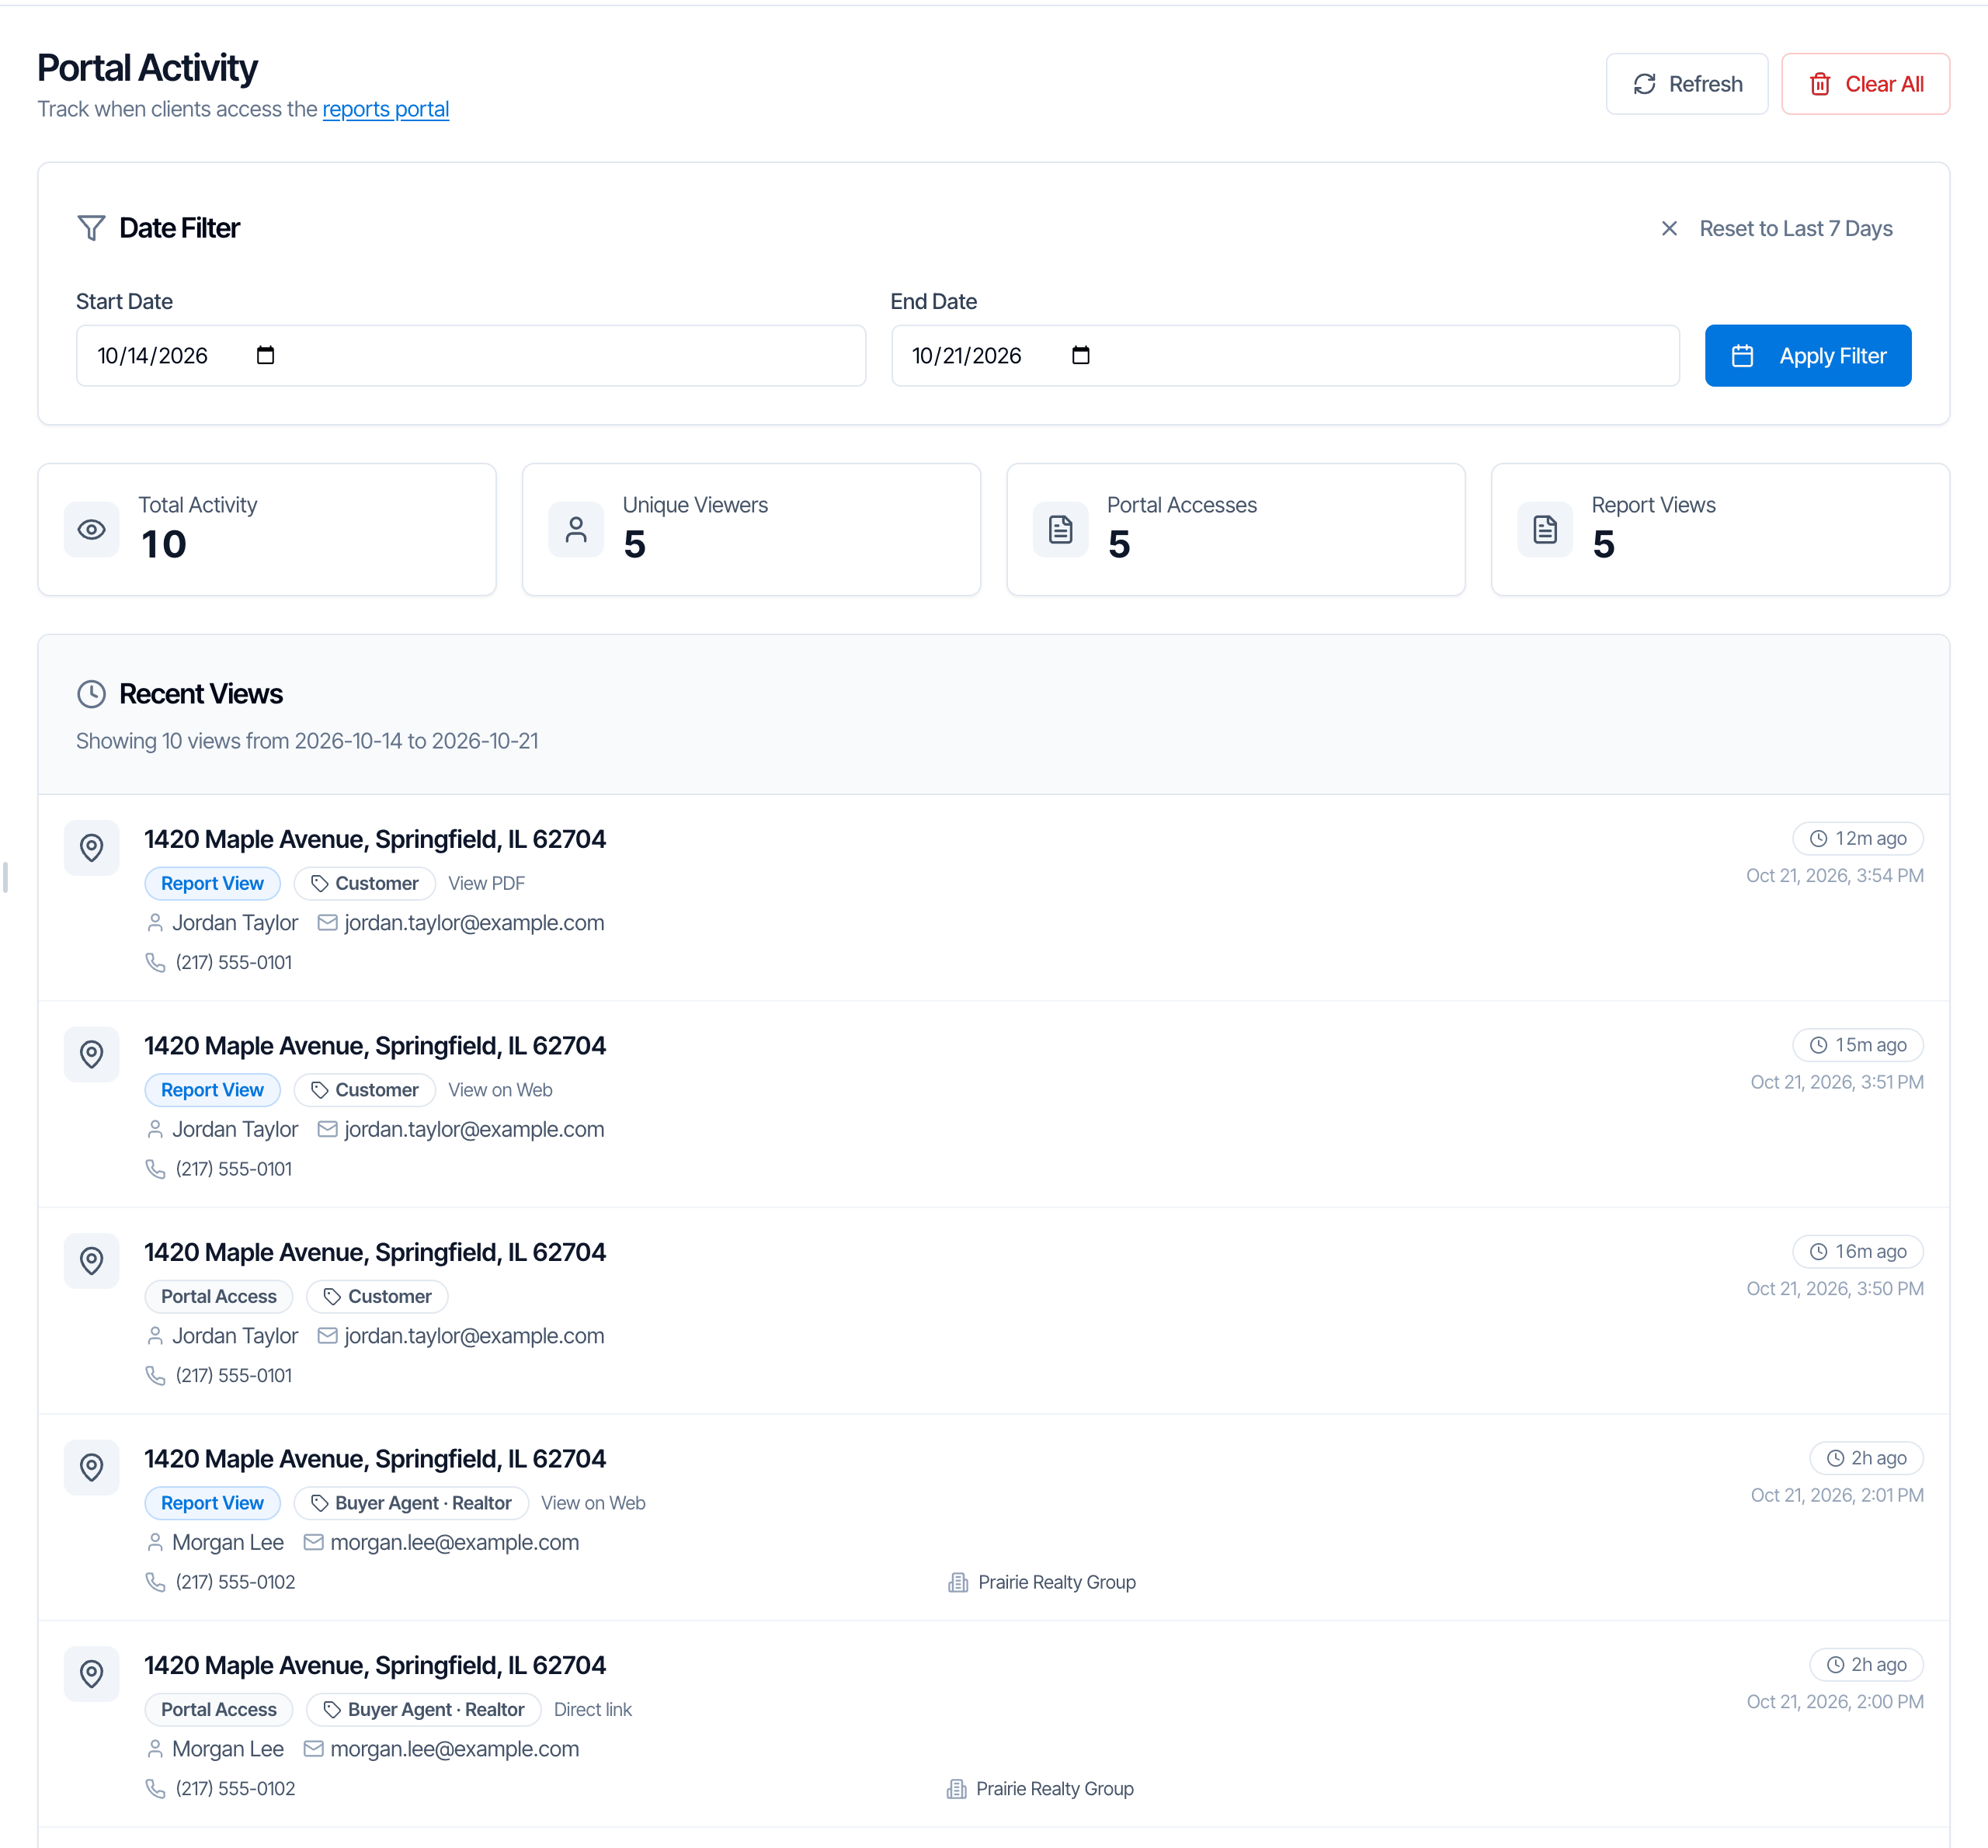Click the Buyer Agent · Realtor tag in the 2:01 PM row

pos(411,1503)
